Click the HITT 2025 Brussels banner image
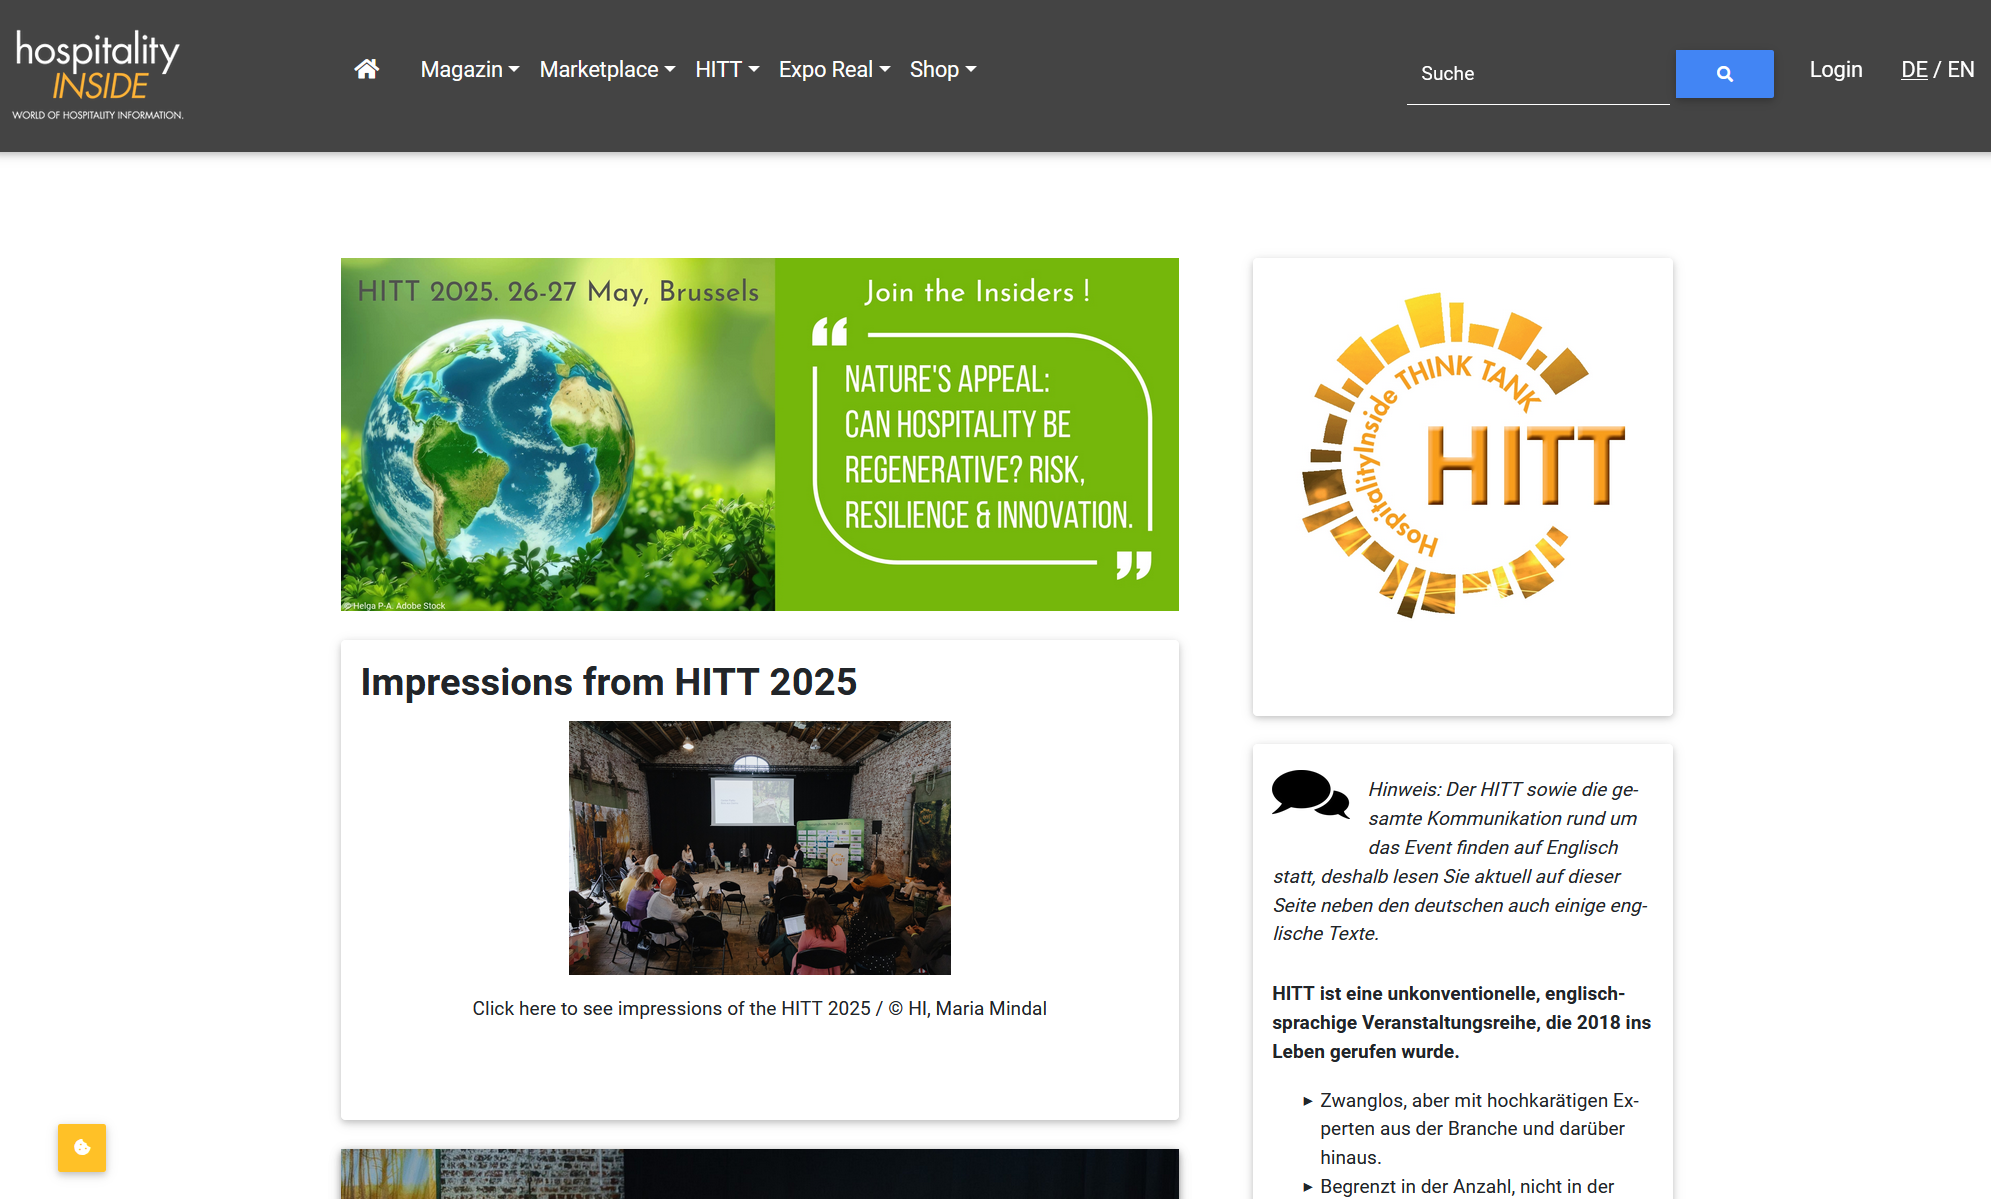Image resolution: width=1991 pixels, height=1199 pixels. coord(760,434)
